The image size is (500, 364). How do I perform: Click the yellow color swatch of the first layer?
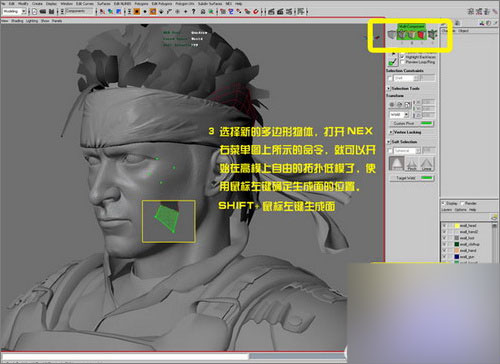pyautogui.click(x=457, y=226)
